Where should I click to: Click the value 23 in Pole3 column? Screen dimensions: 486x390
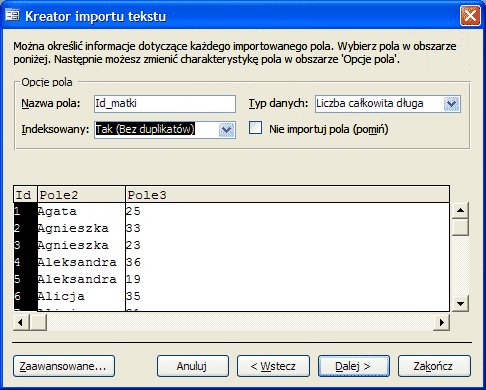[133, 245]
